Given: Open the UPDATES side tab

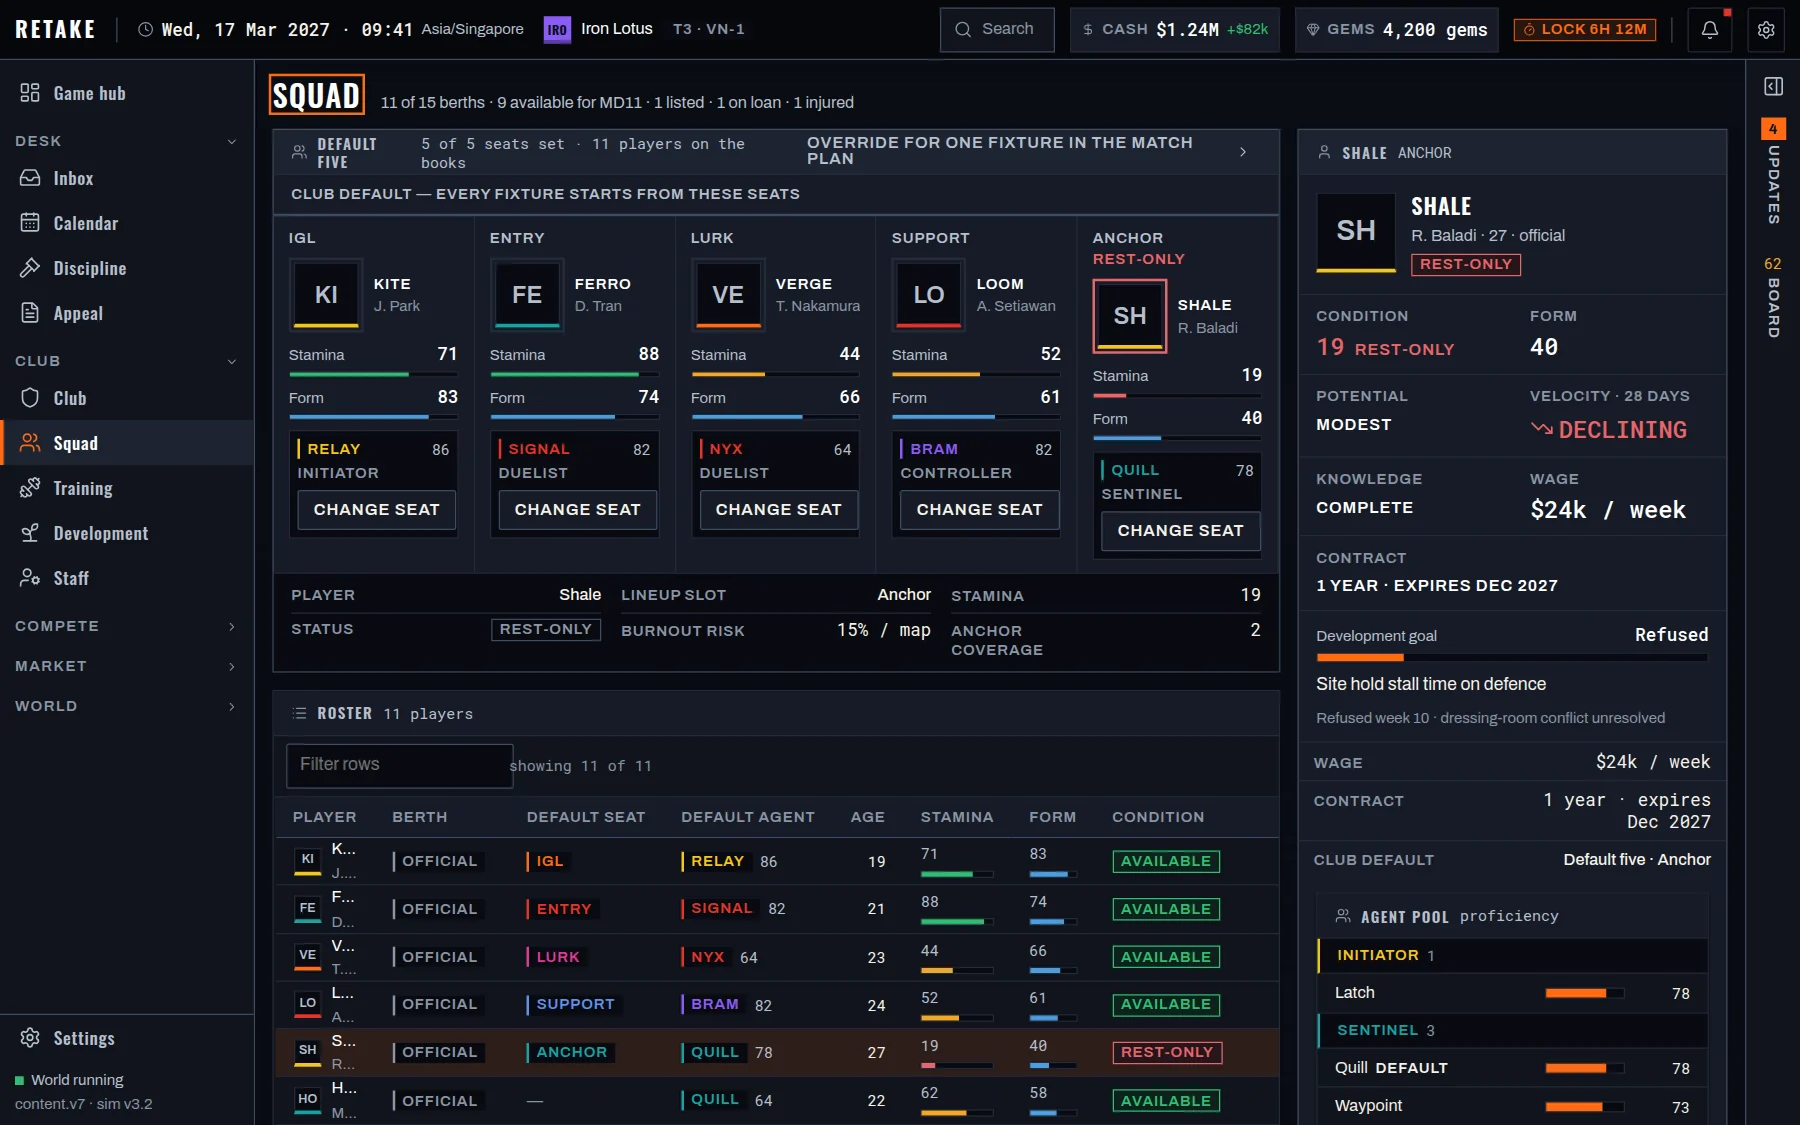Looking at the screenshot, I should click(1773, 172).
